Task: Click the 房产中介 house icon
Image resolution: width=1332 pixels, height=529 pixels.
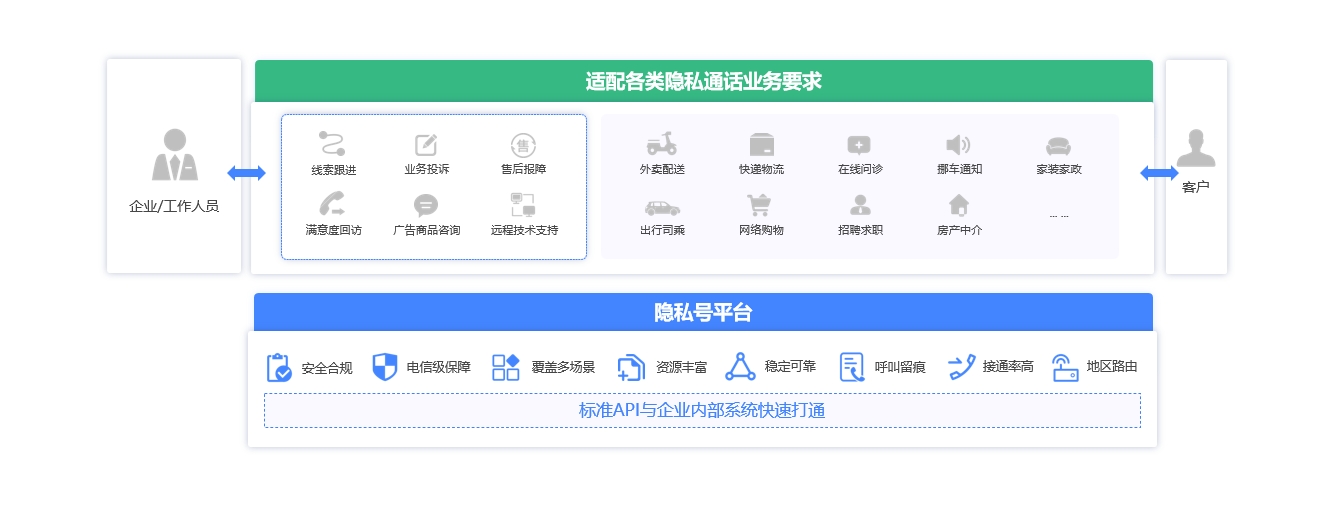Action: (958, 205)
